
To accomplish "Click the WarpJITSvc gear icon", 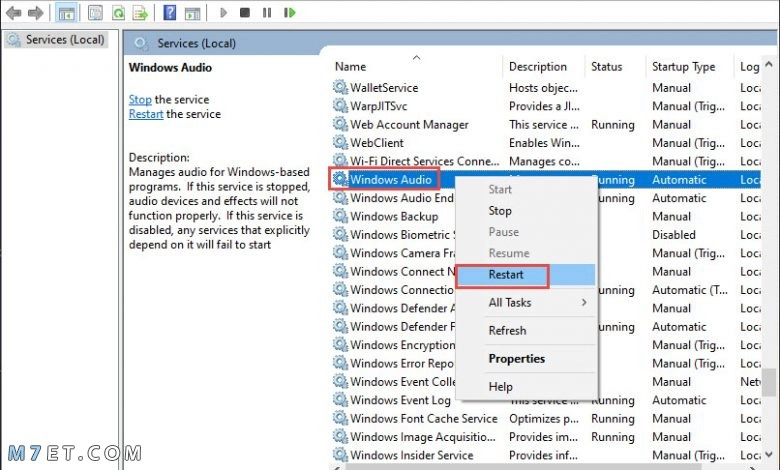I will 340,106.
